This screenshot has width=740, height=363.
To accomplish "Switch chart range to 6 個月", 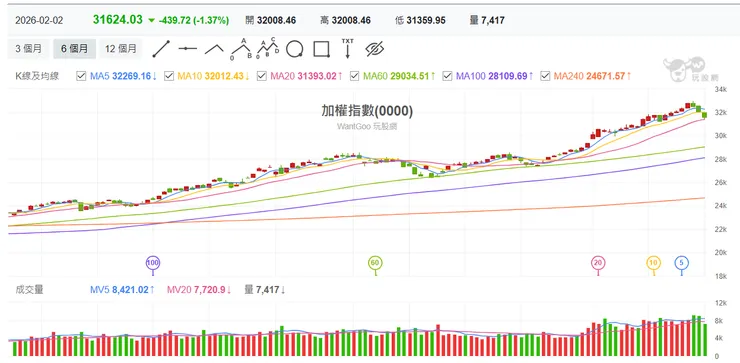I will coord(75,49).
